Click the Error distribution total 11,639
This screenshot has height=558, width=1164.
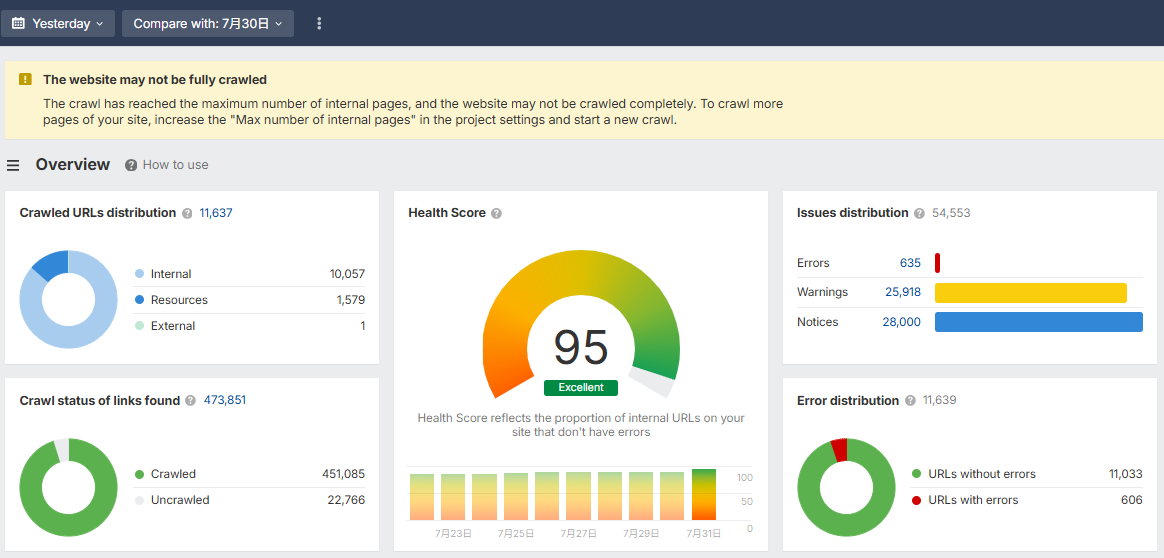pyautogui.click(x=940, y=400)
